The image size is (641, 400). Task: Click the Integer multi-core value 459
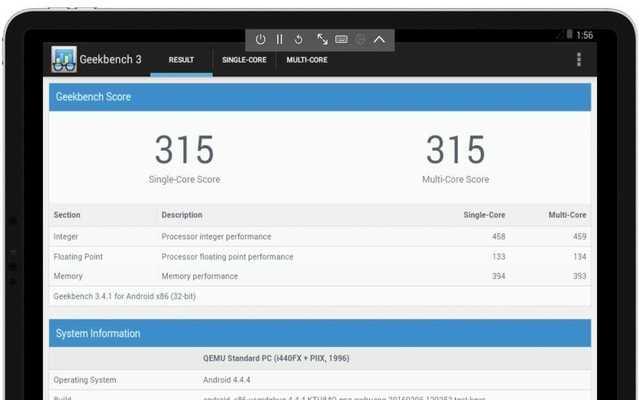click(x=579, y=236)
